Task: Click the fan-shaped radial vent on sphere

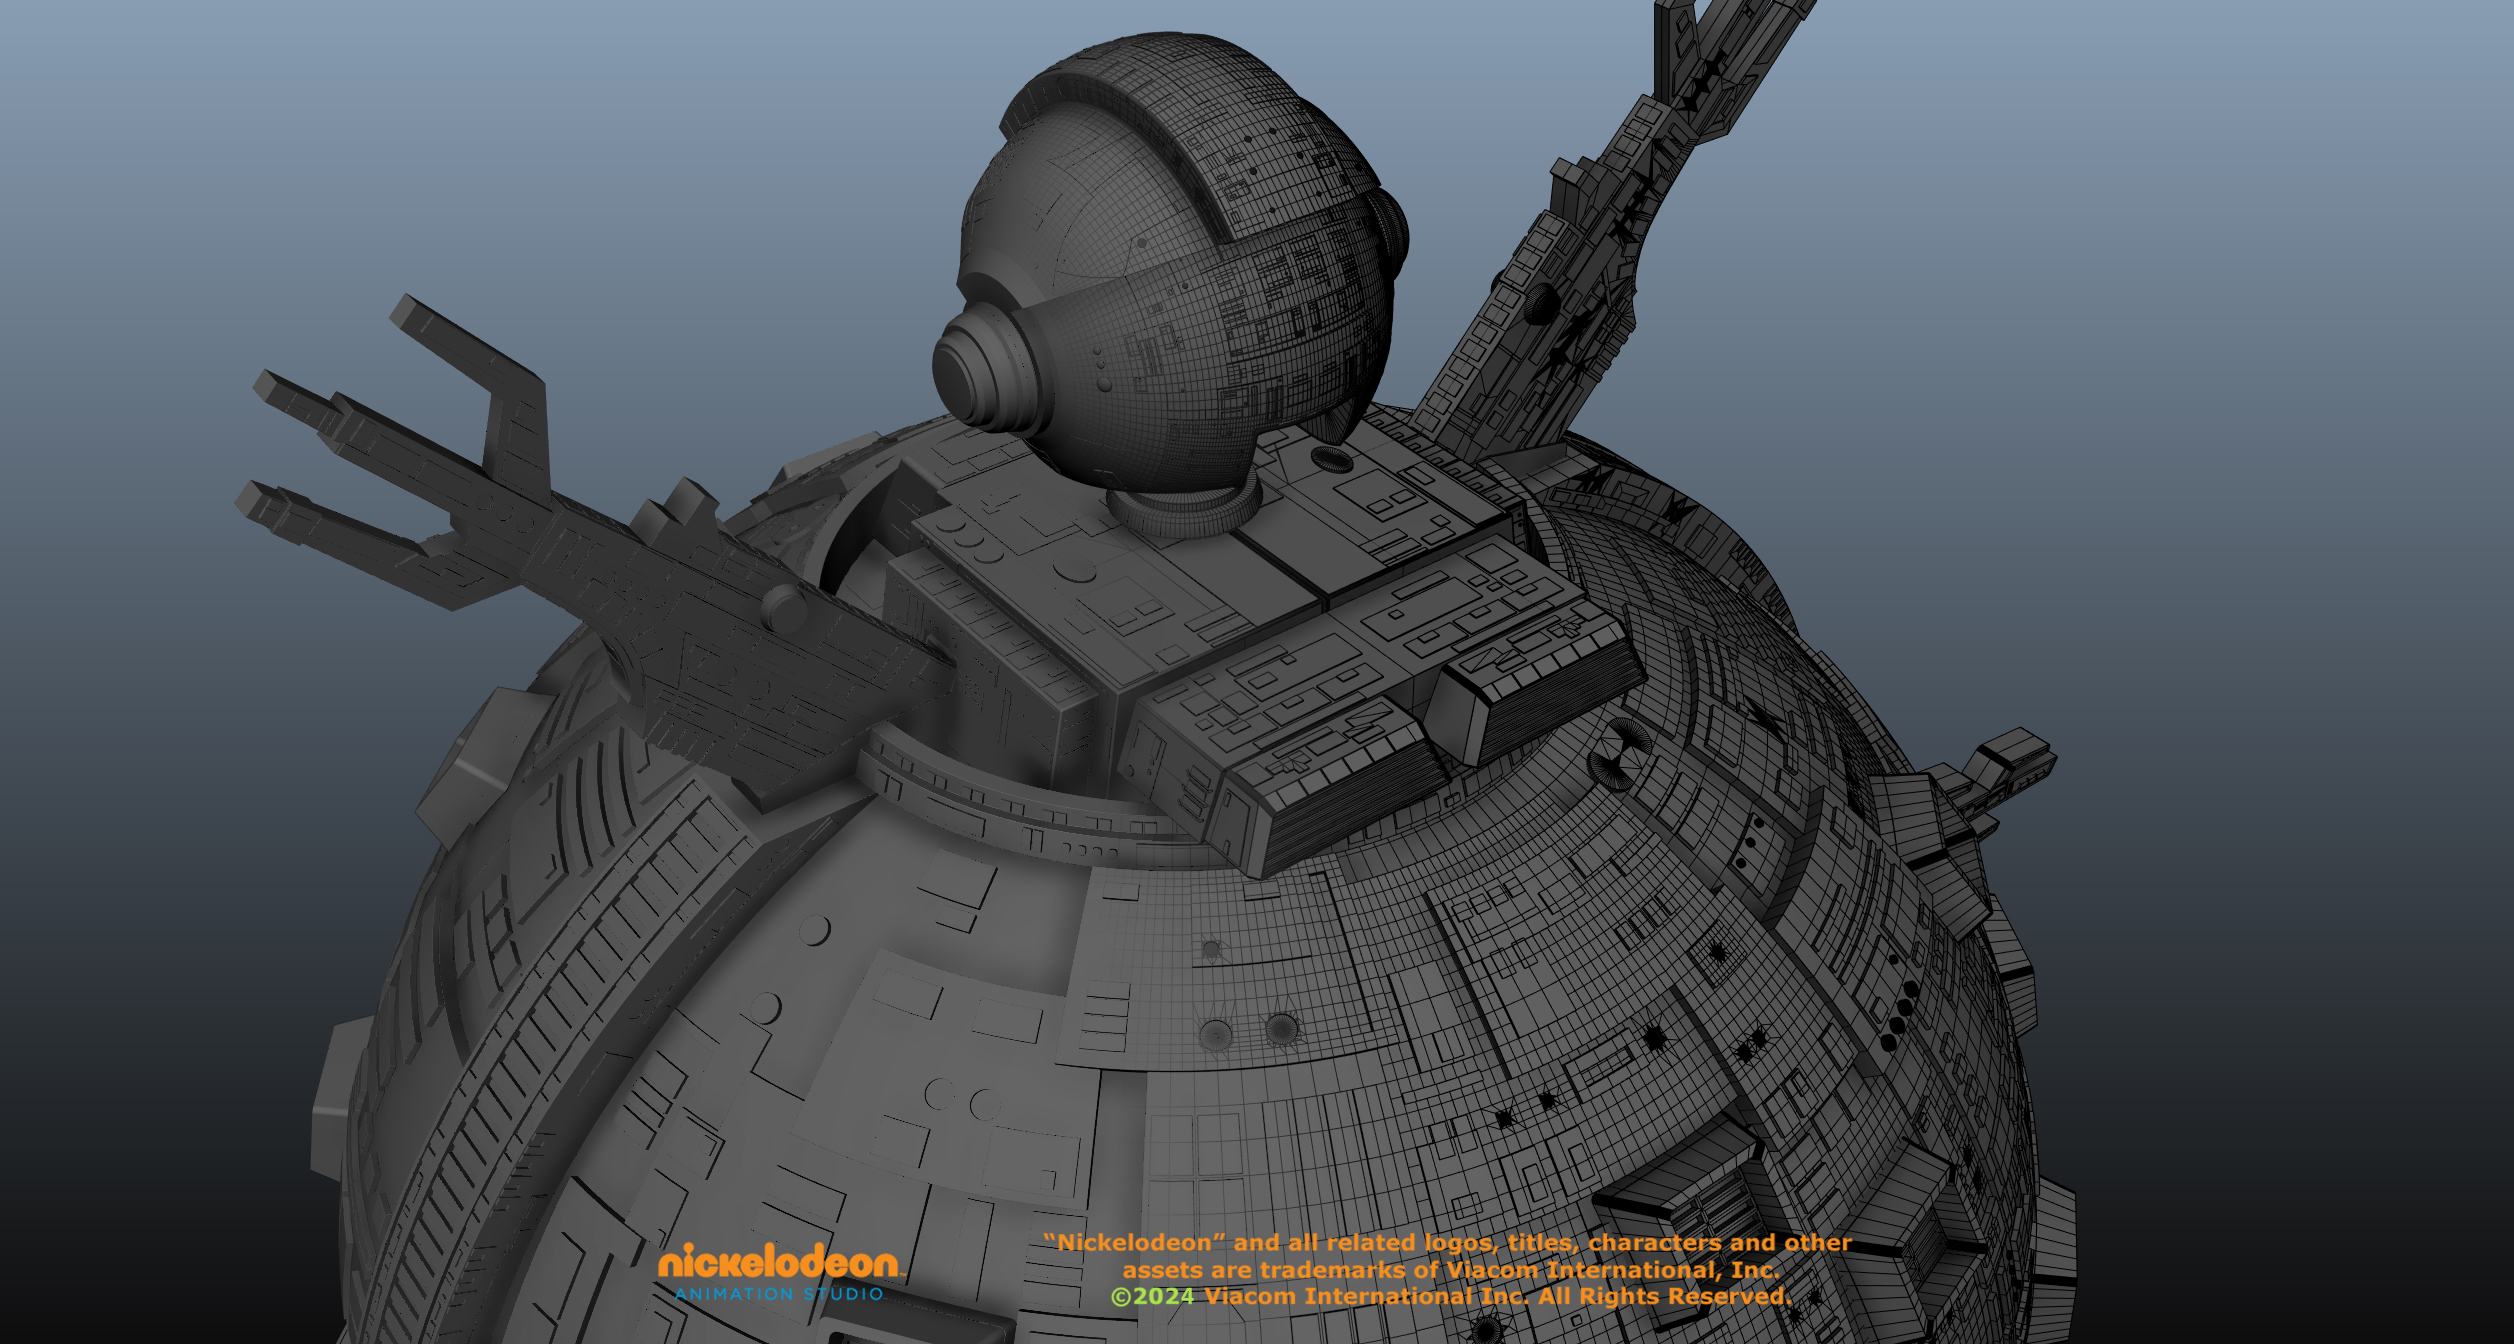Action: 1619,752
